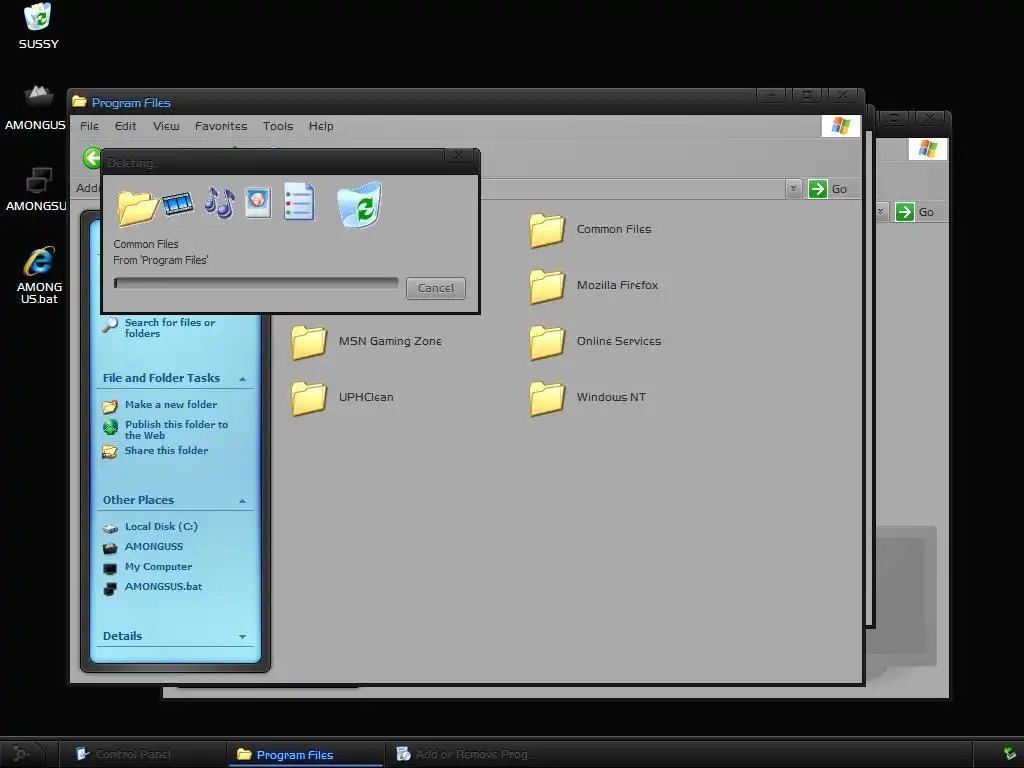Click the Share this folder icon
Viewport: 1024px width, 768px height.
point(110,452)
